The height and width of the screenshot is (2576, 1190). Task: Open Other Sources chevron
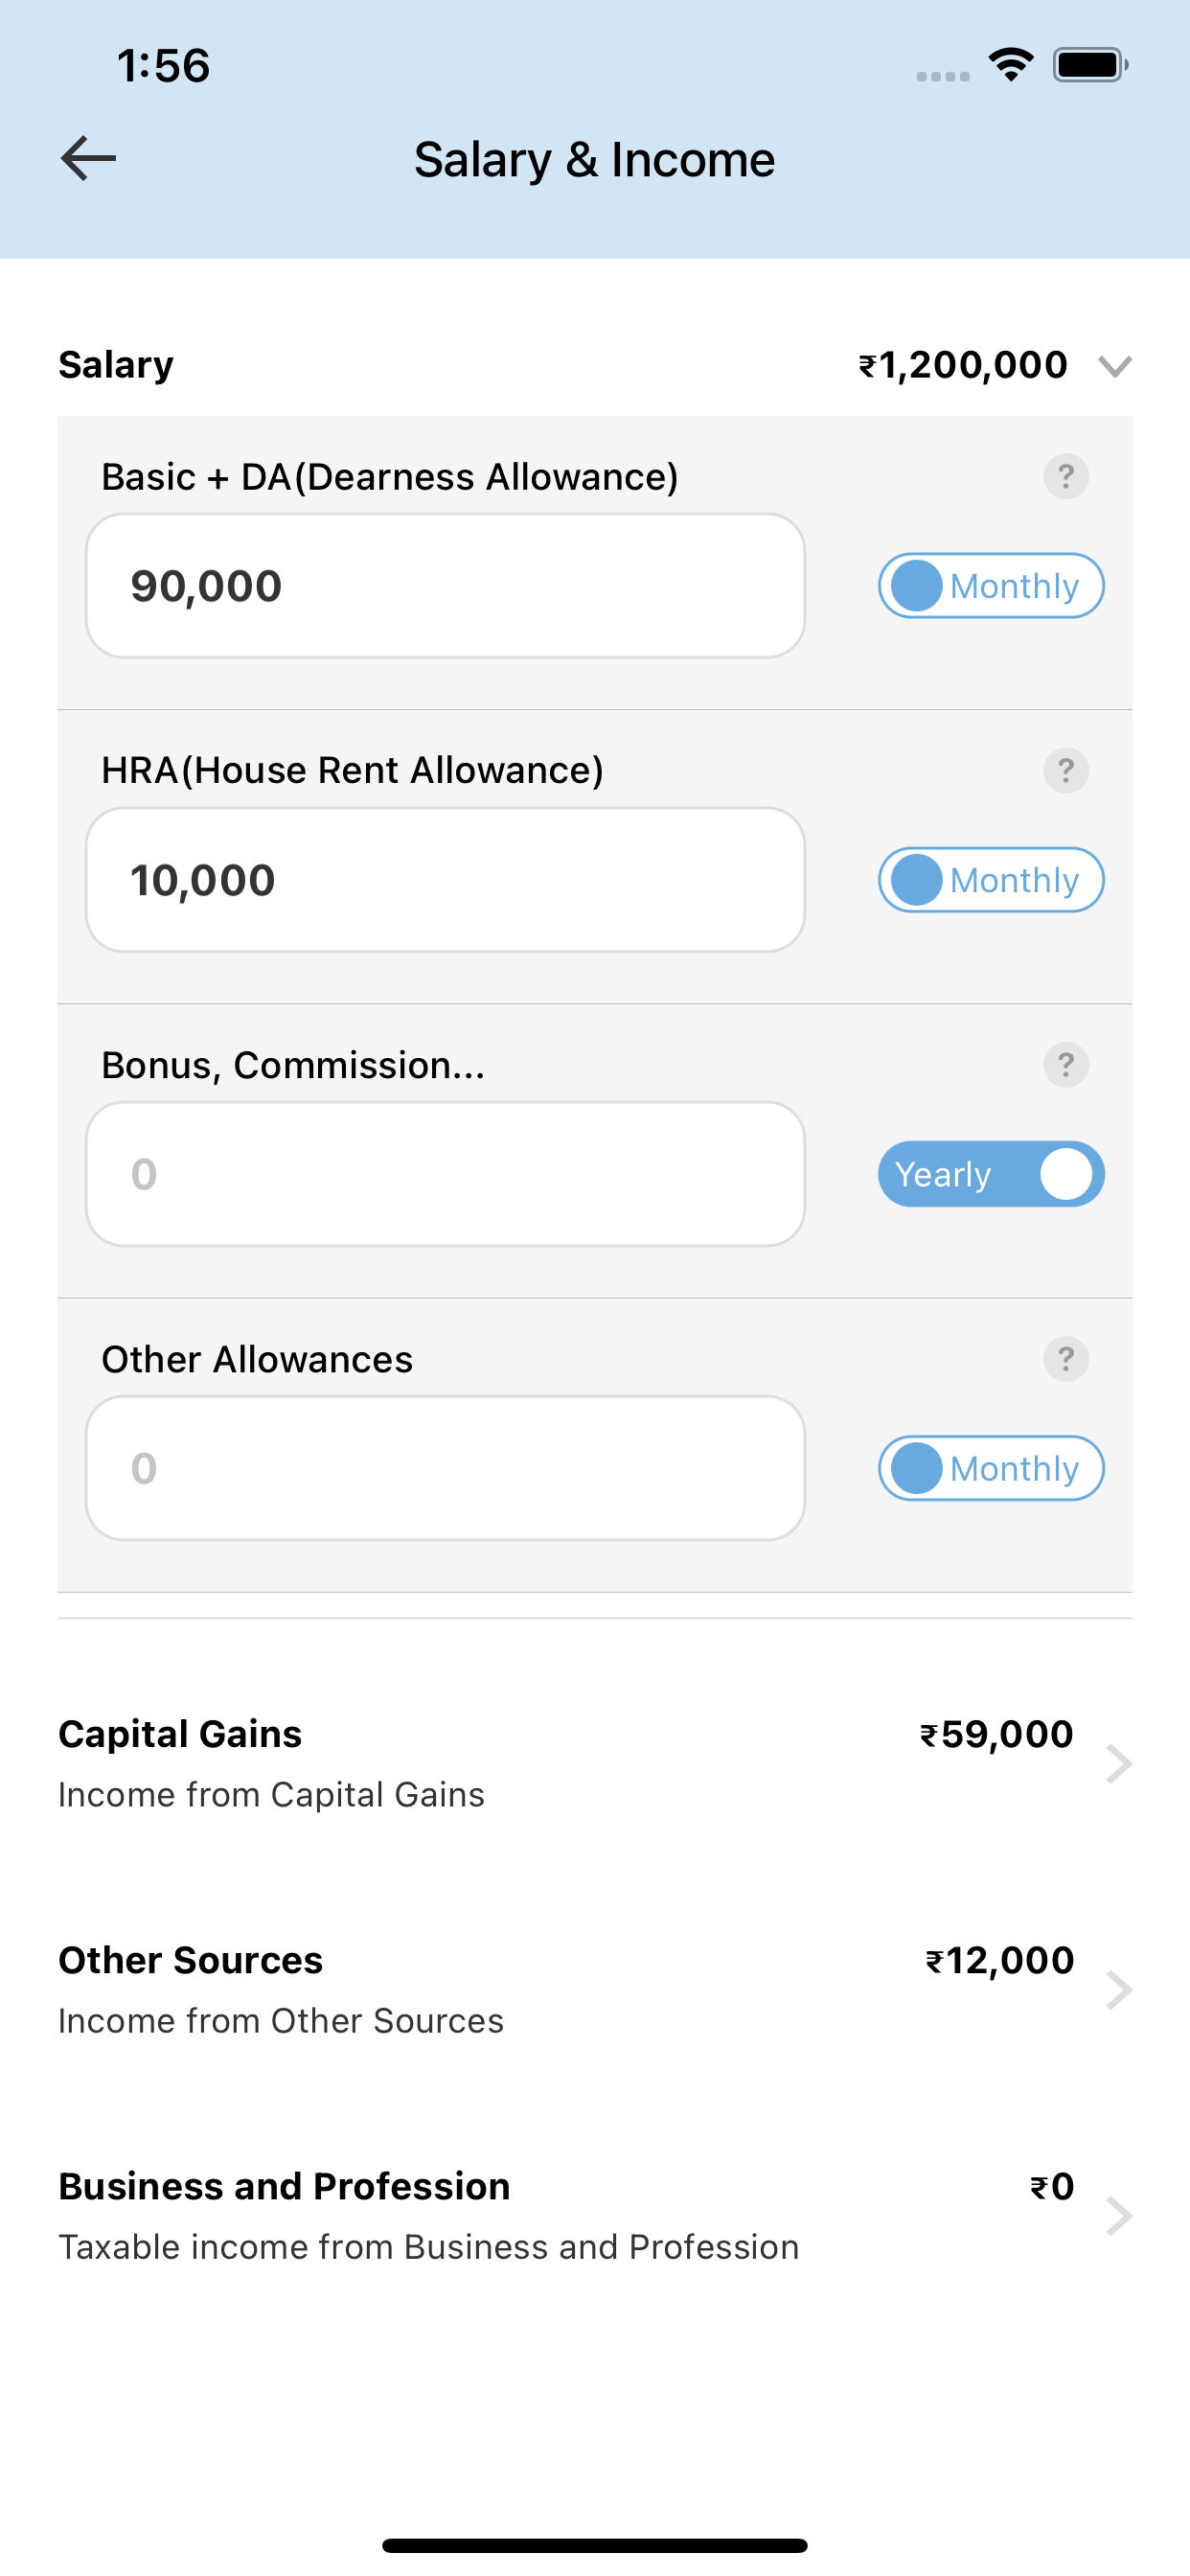click(x=1119, y=1990)
